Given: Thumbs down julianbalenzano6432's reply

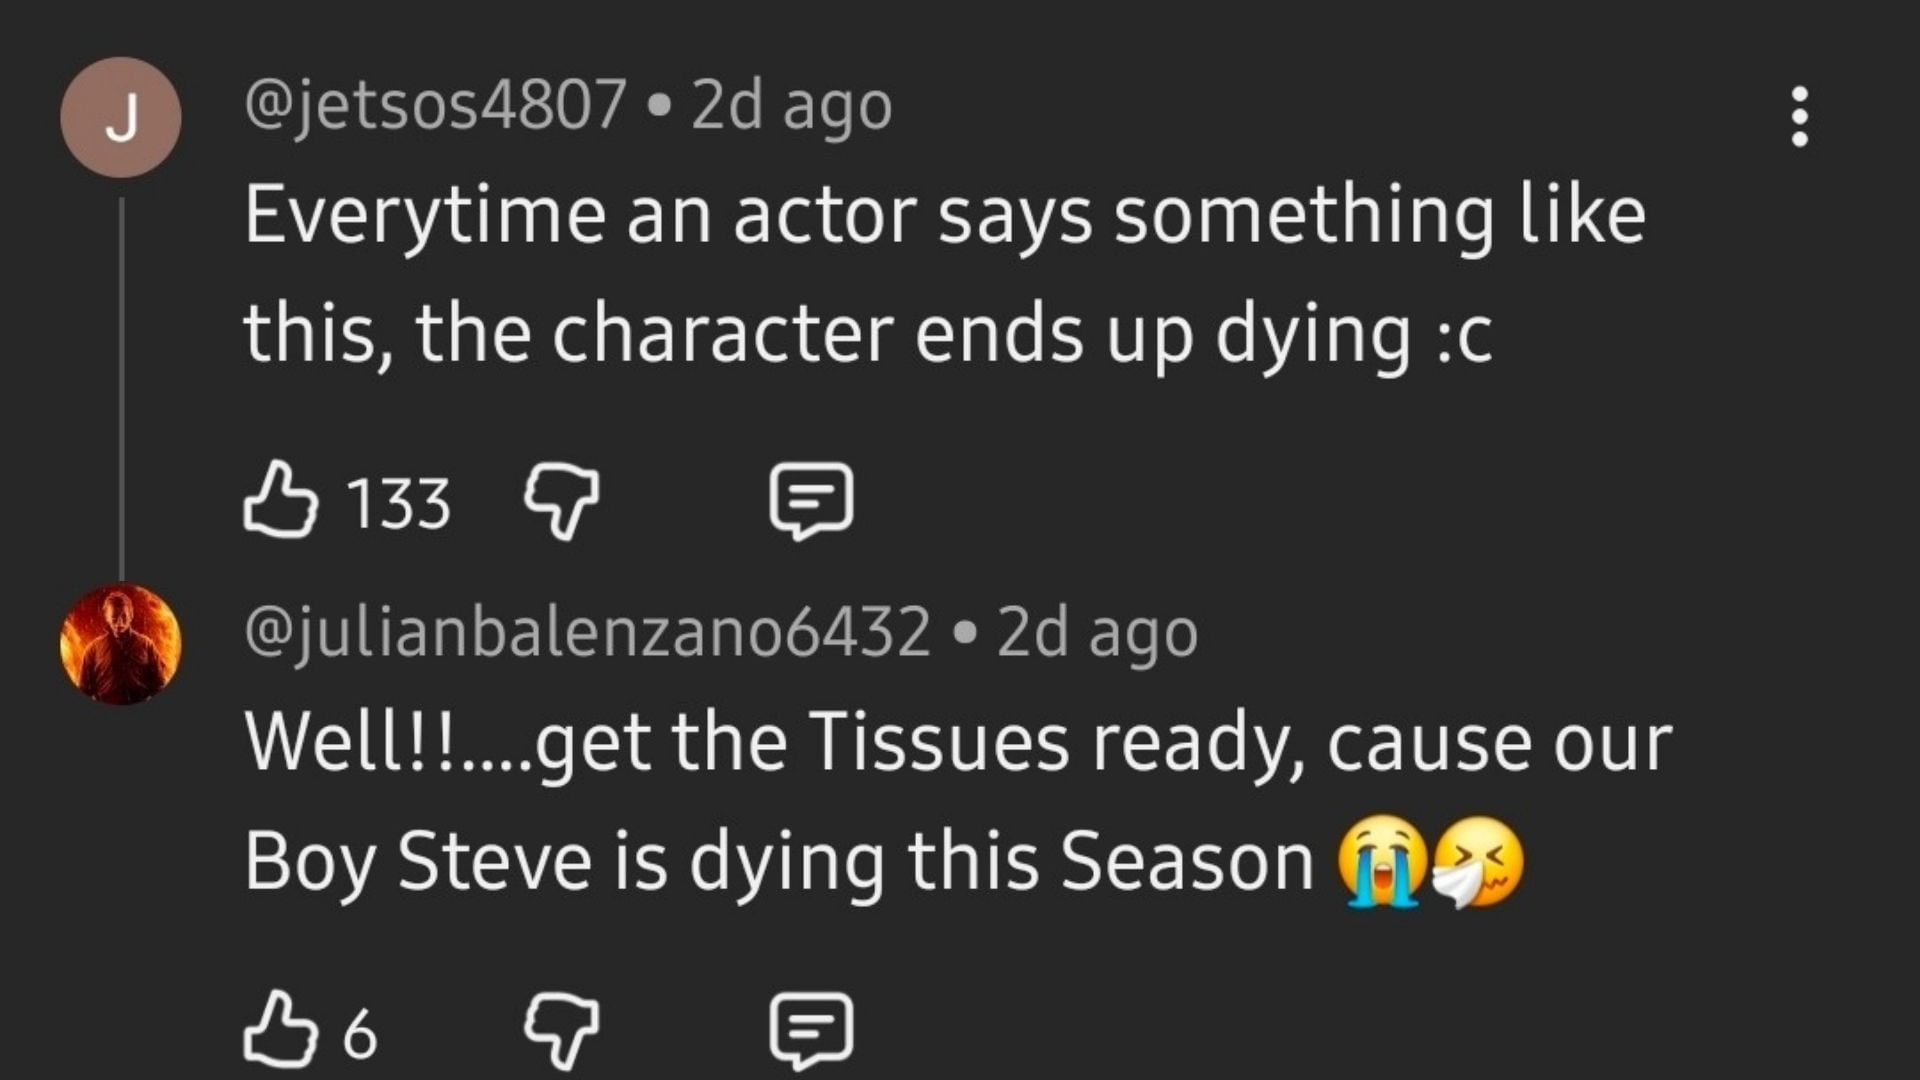Looking at the screenshot, I should click(x=562, y=1030).
